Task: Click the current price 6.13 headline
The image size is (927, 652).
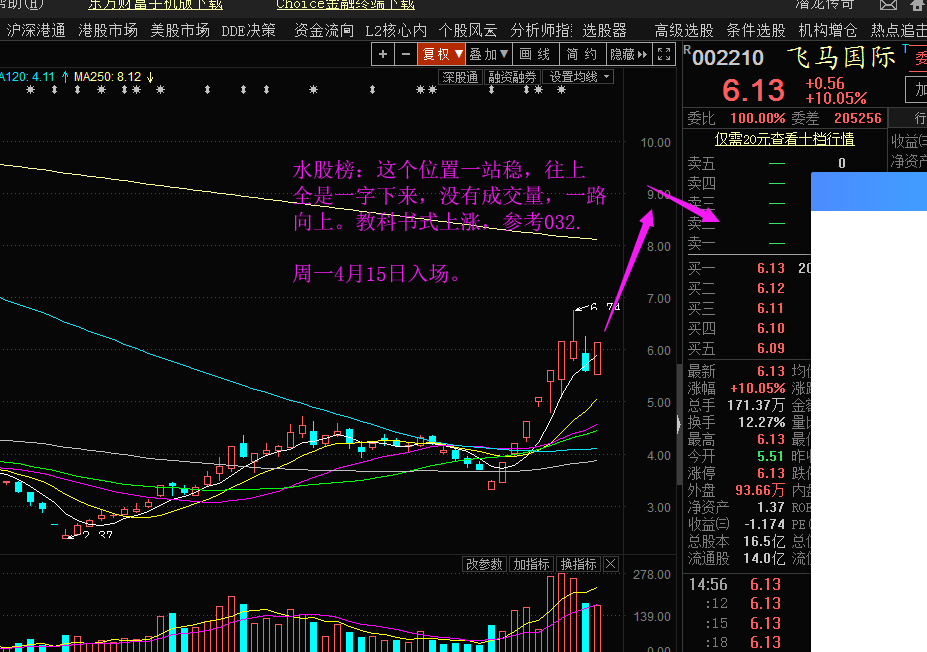Action: point(753,90)
